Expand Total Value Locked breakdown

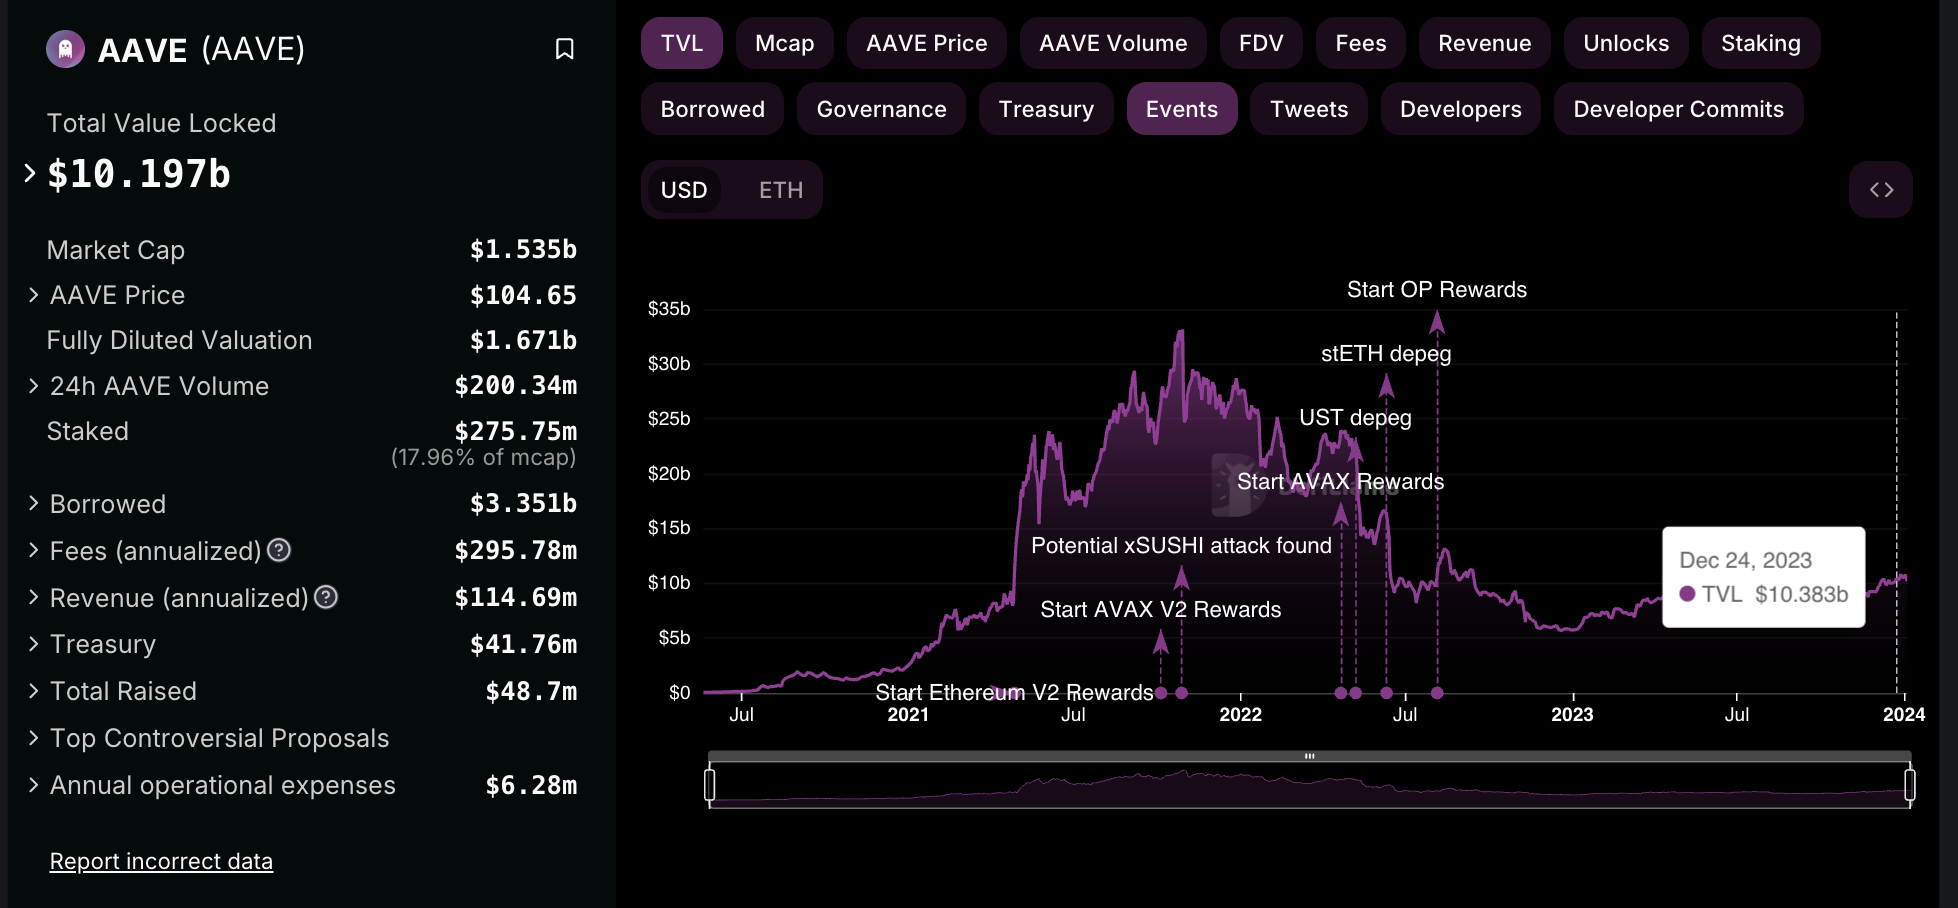pyautogui.click(x=30, y=174)
